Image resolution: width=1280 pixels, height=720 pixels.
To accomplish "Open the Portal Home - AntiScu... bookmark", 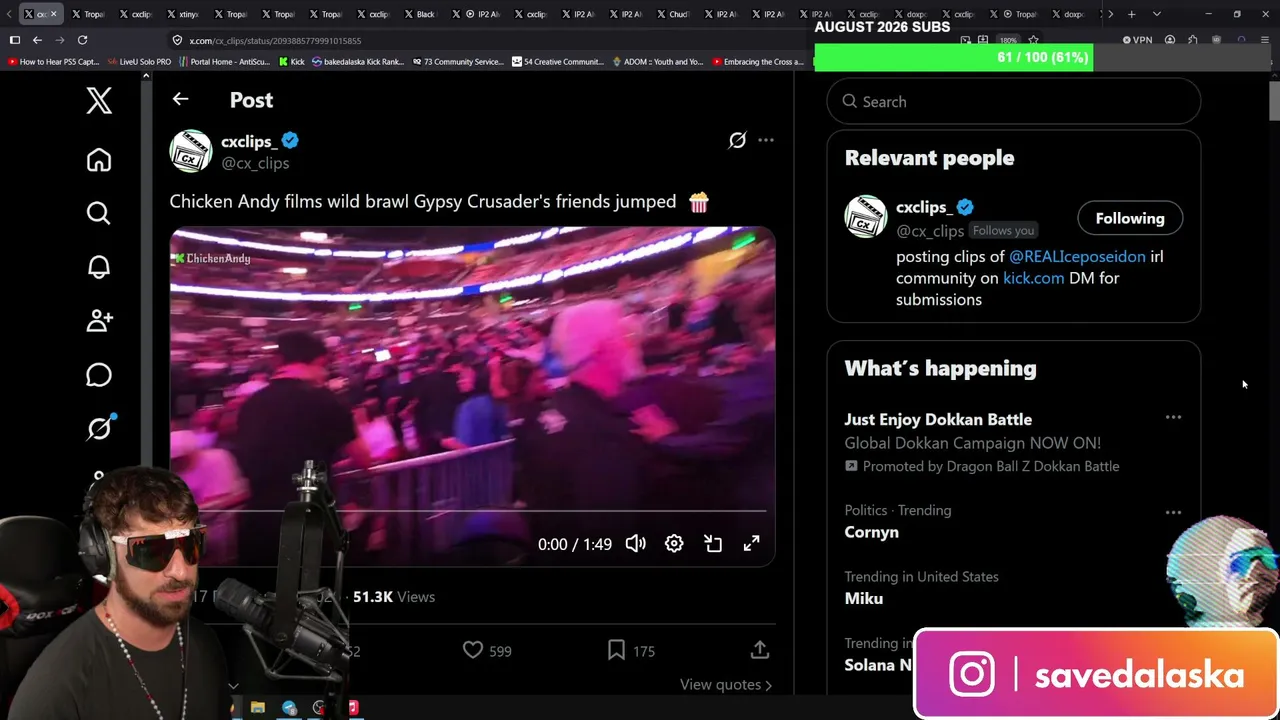I will pyautogui.click(x=224, y=62).
